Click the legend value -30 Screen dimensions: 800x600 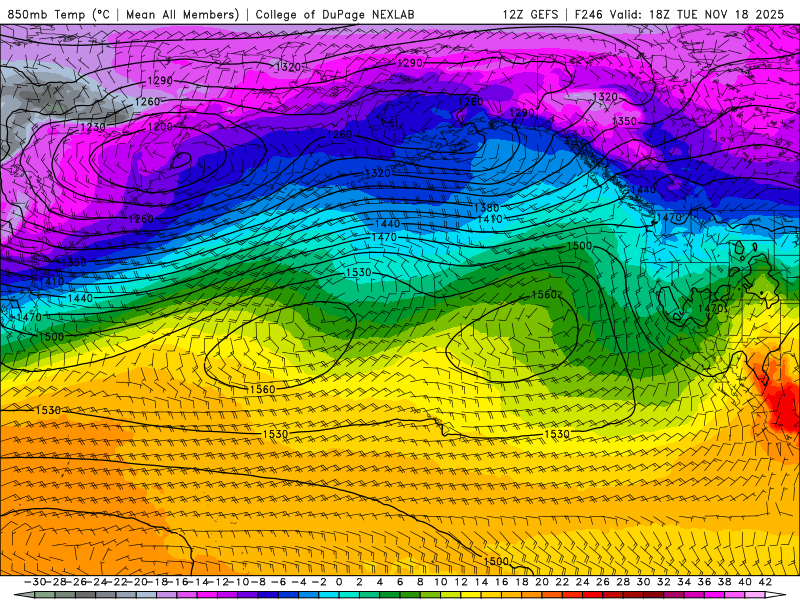point(35,582)
